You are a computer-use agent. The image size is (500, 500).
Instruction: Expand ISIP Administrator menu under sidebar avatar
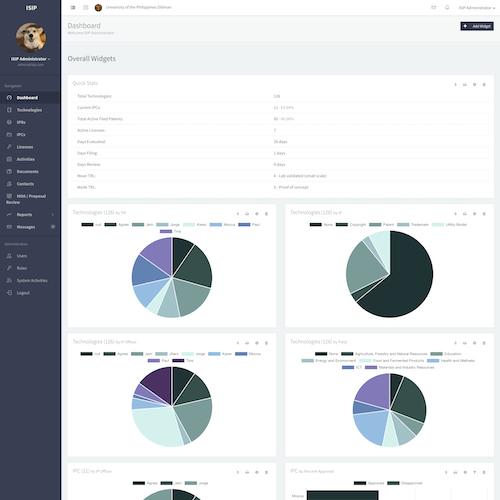[x=30, y=59]
